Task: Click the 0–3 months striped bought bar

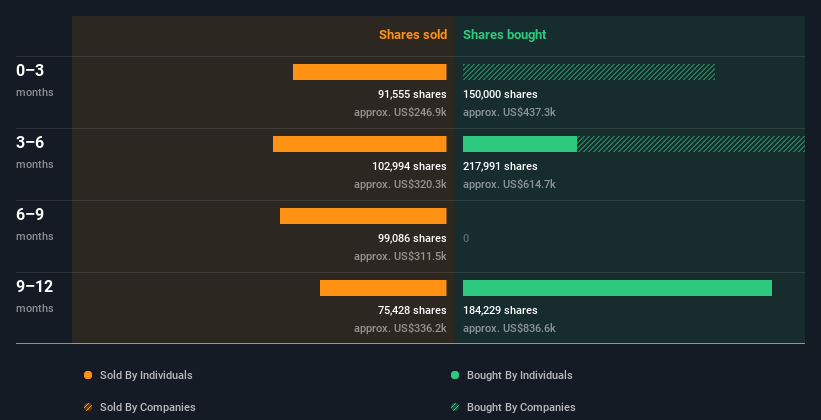Action: [589, 72]
